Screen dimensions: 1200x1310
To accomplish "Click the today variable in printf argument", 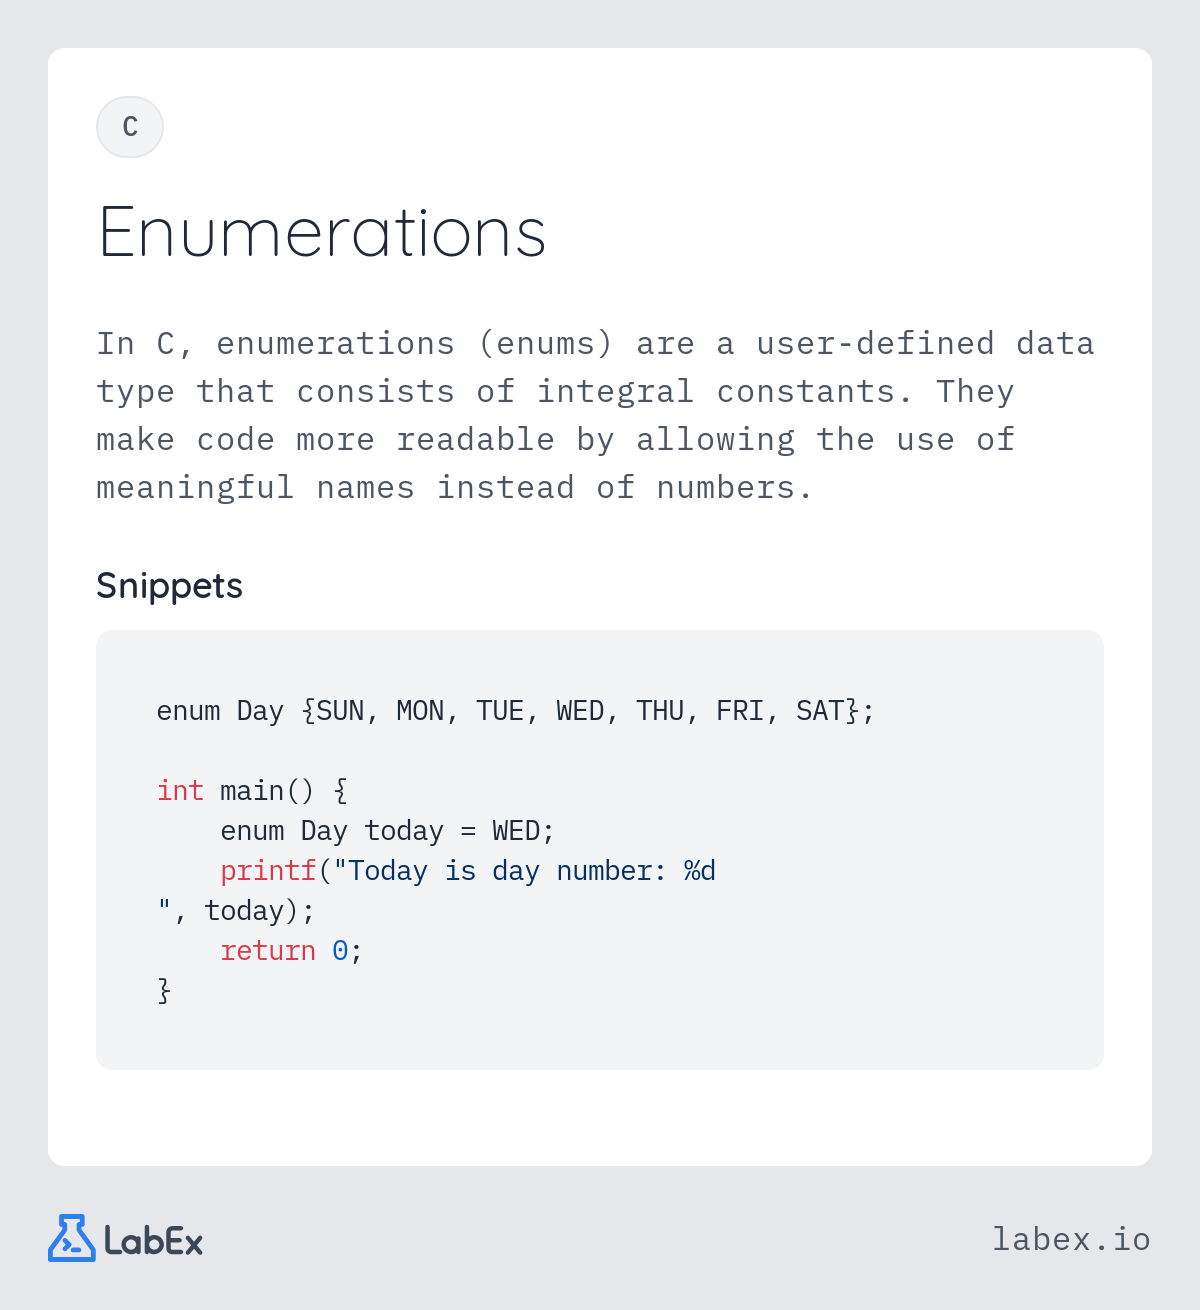I will (244, 911).
